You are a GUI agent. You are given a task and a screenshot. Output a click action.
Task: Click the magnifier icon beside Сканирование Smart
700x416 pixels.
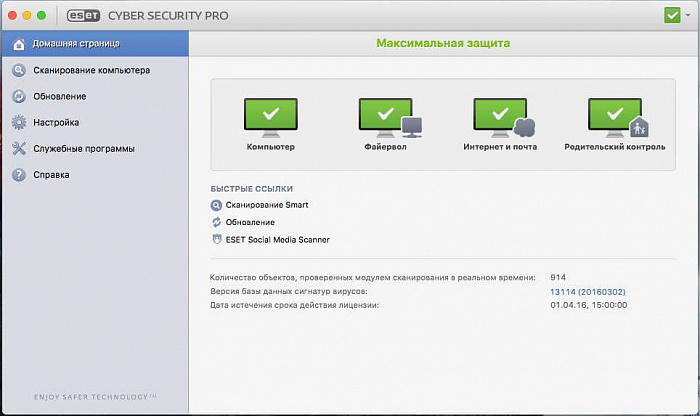click(216, 204)
